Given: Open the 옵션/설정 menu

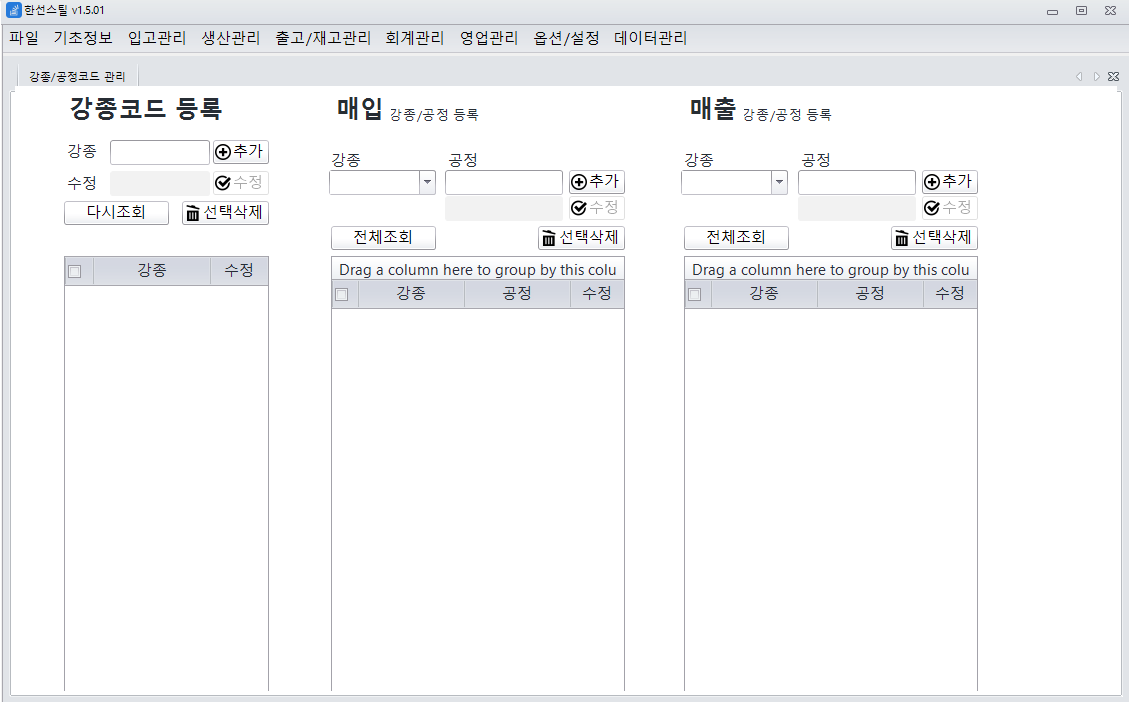Looking at the screenshot, I should [566, 38].
